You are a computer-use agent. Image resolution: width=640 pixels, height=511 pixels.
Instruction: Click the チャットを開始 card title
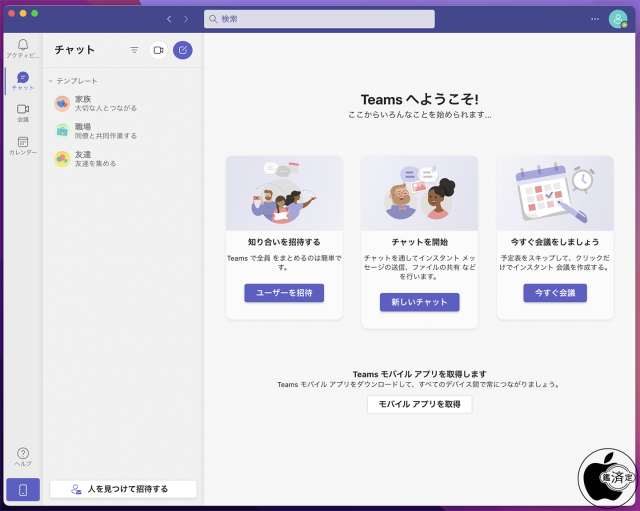click(420, 242)
